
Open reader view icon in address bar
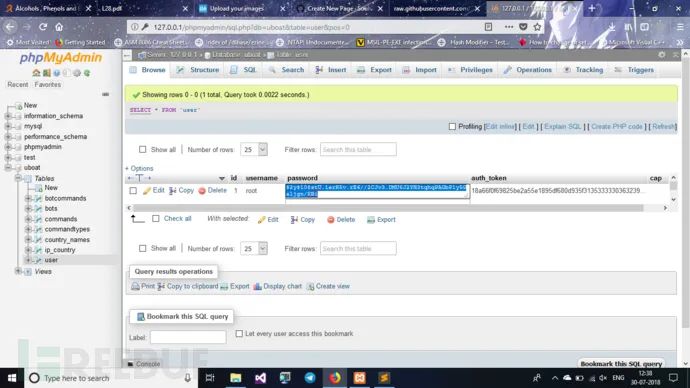click(x=488, y=27)
